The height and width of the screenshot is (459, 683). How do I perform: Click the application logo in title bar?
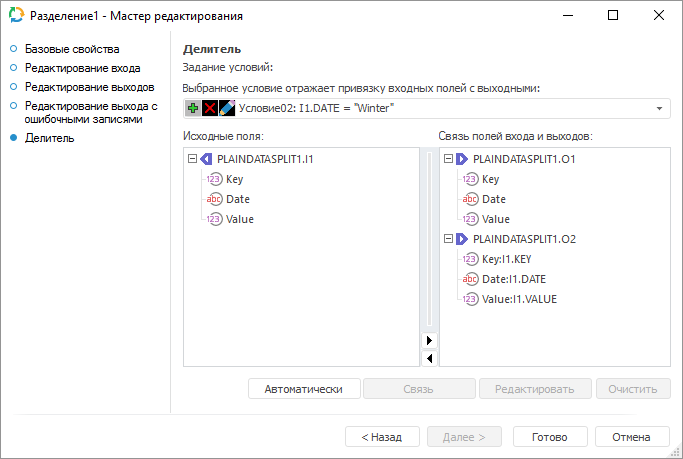[x=16, y=16]
